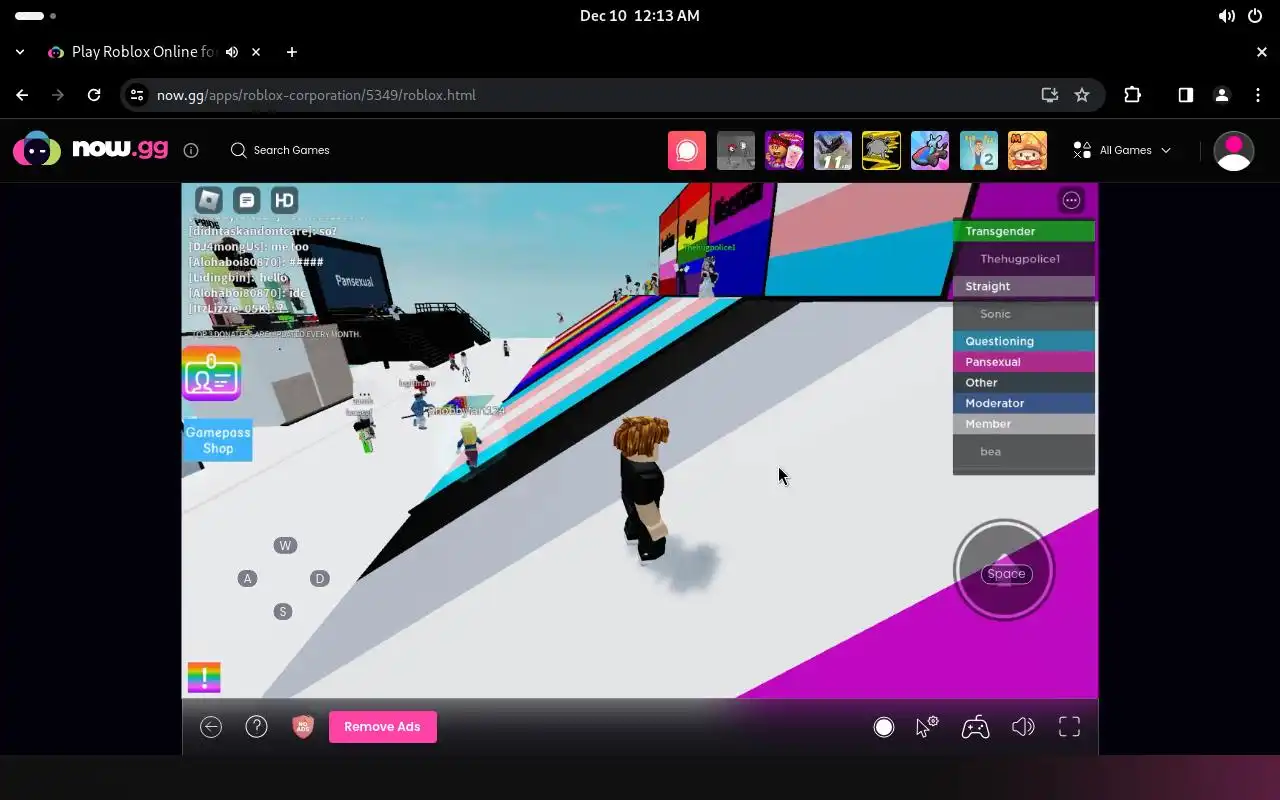
Task: Expand the All Games dropdown
Action: pyautogui.click(x=1122, y=150)
